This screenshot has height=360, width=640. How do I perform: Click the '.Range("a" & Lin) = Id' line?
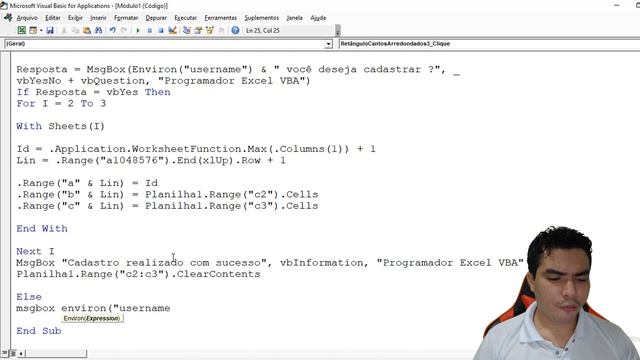(87, 183)
